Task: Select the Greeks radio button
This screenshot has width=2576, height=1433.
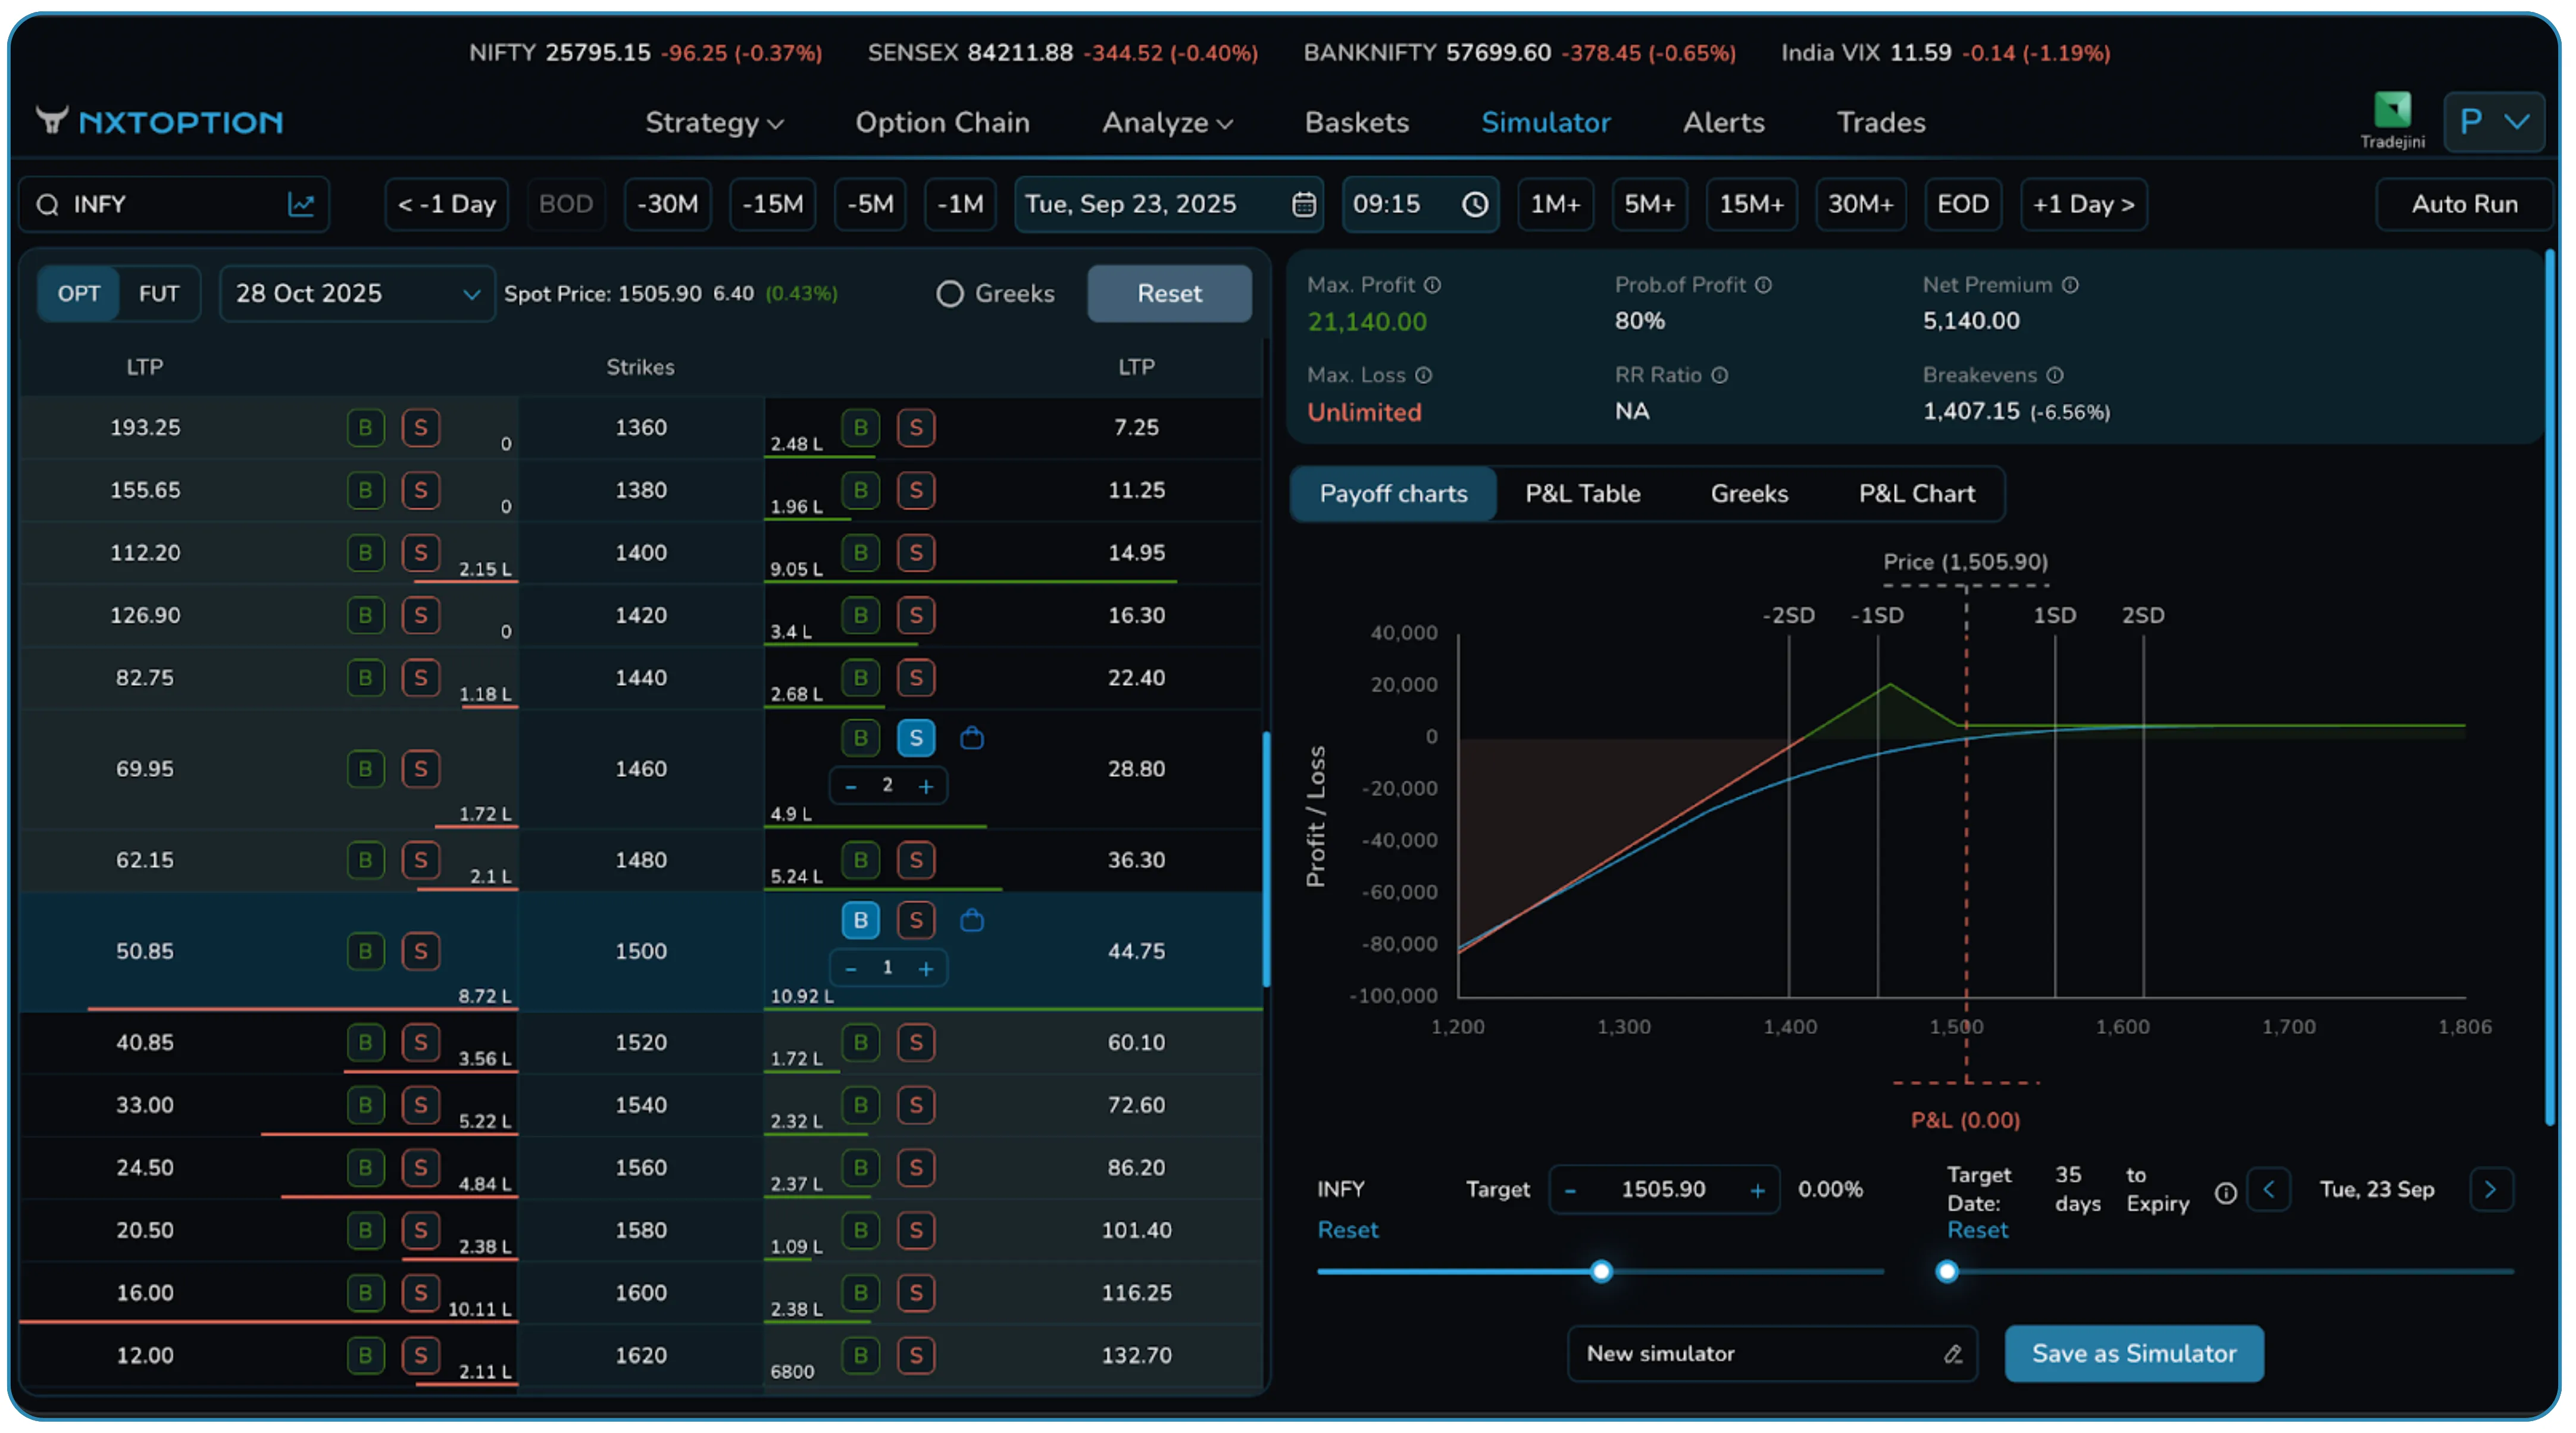Action: point(949,293)
